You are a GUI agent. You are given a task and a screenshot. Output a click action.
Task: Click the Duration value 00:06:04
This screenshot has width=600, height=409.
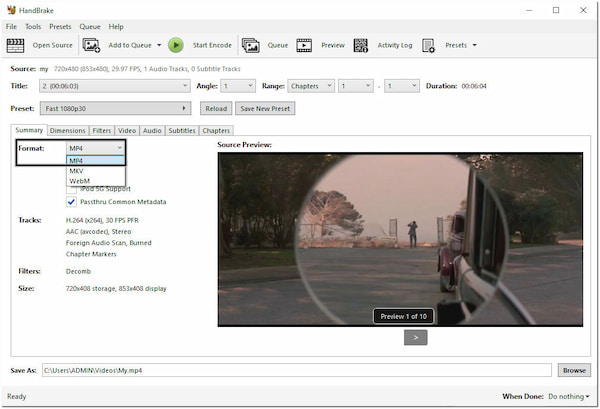point(474,86)
